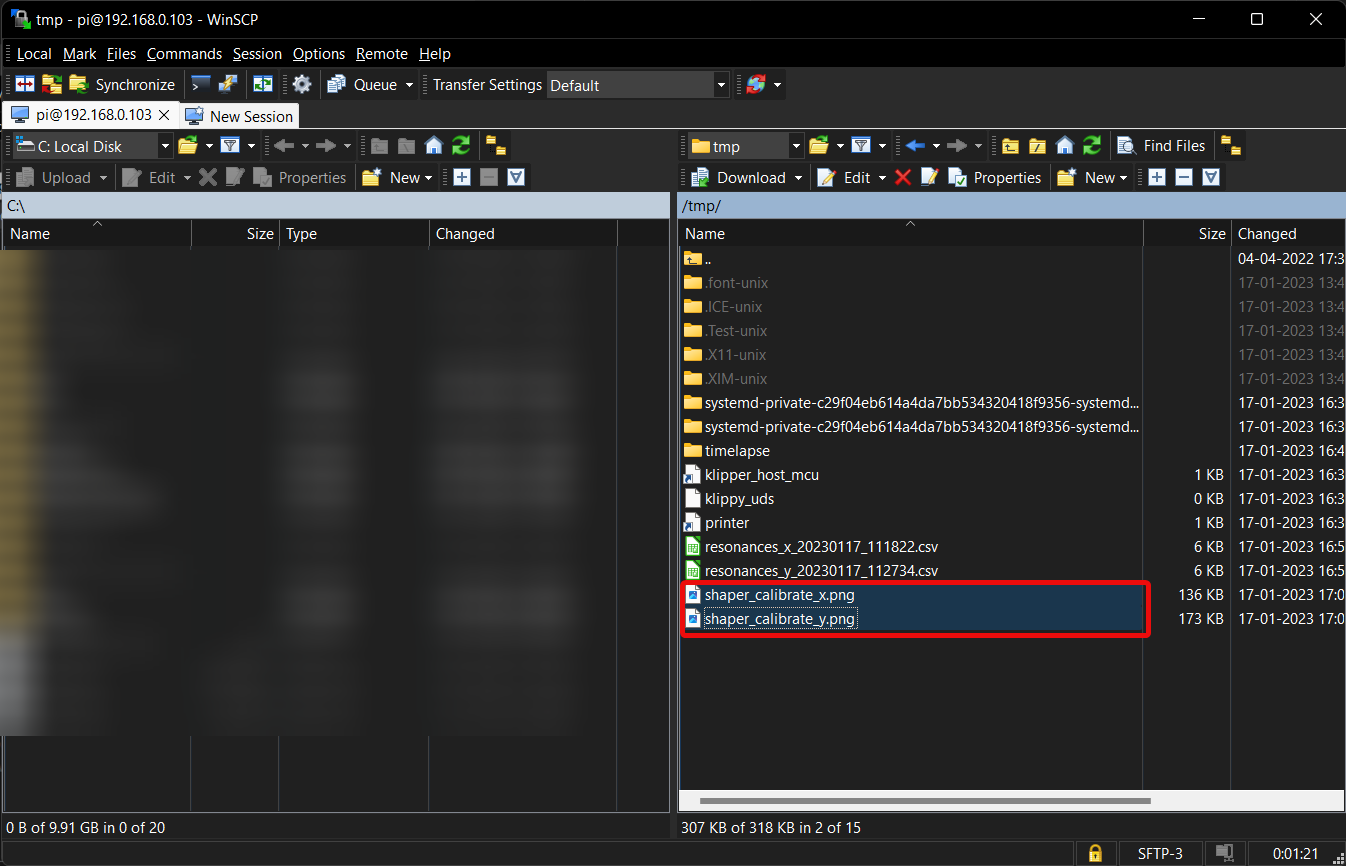Open the Mark menu
Viewport: 1346px width, 866px height.
pos(80,54)
